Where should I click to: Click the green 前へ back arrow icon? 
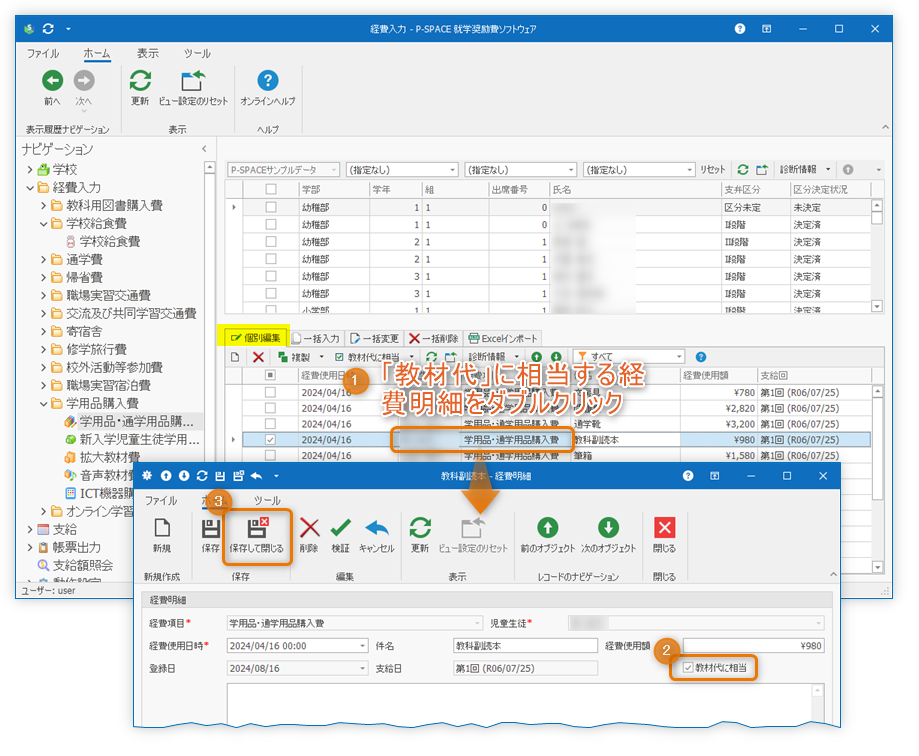point(52,80)
